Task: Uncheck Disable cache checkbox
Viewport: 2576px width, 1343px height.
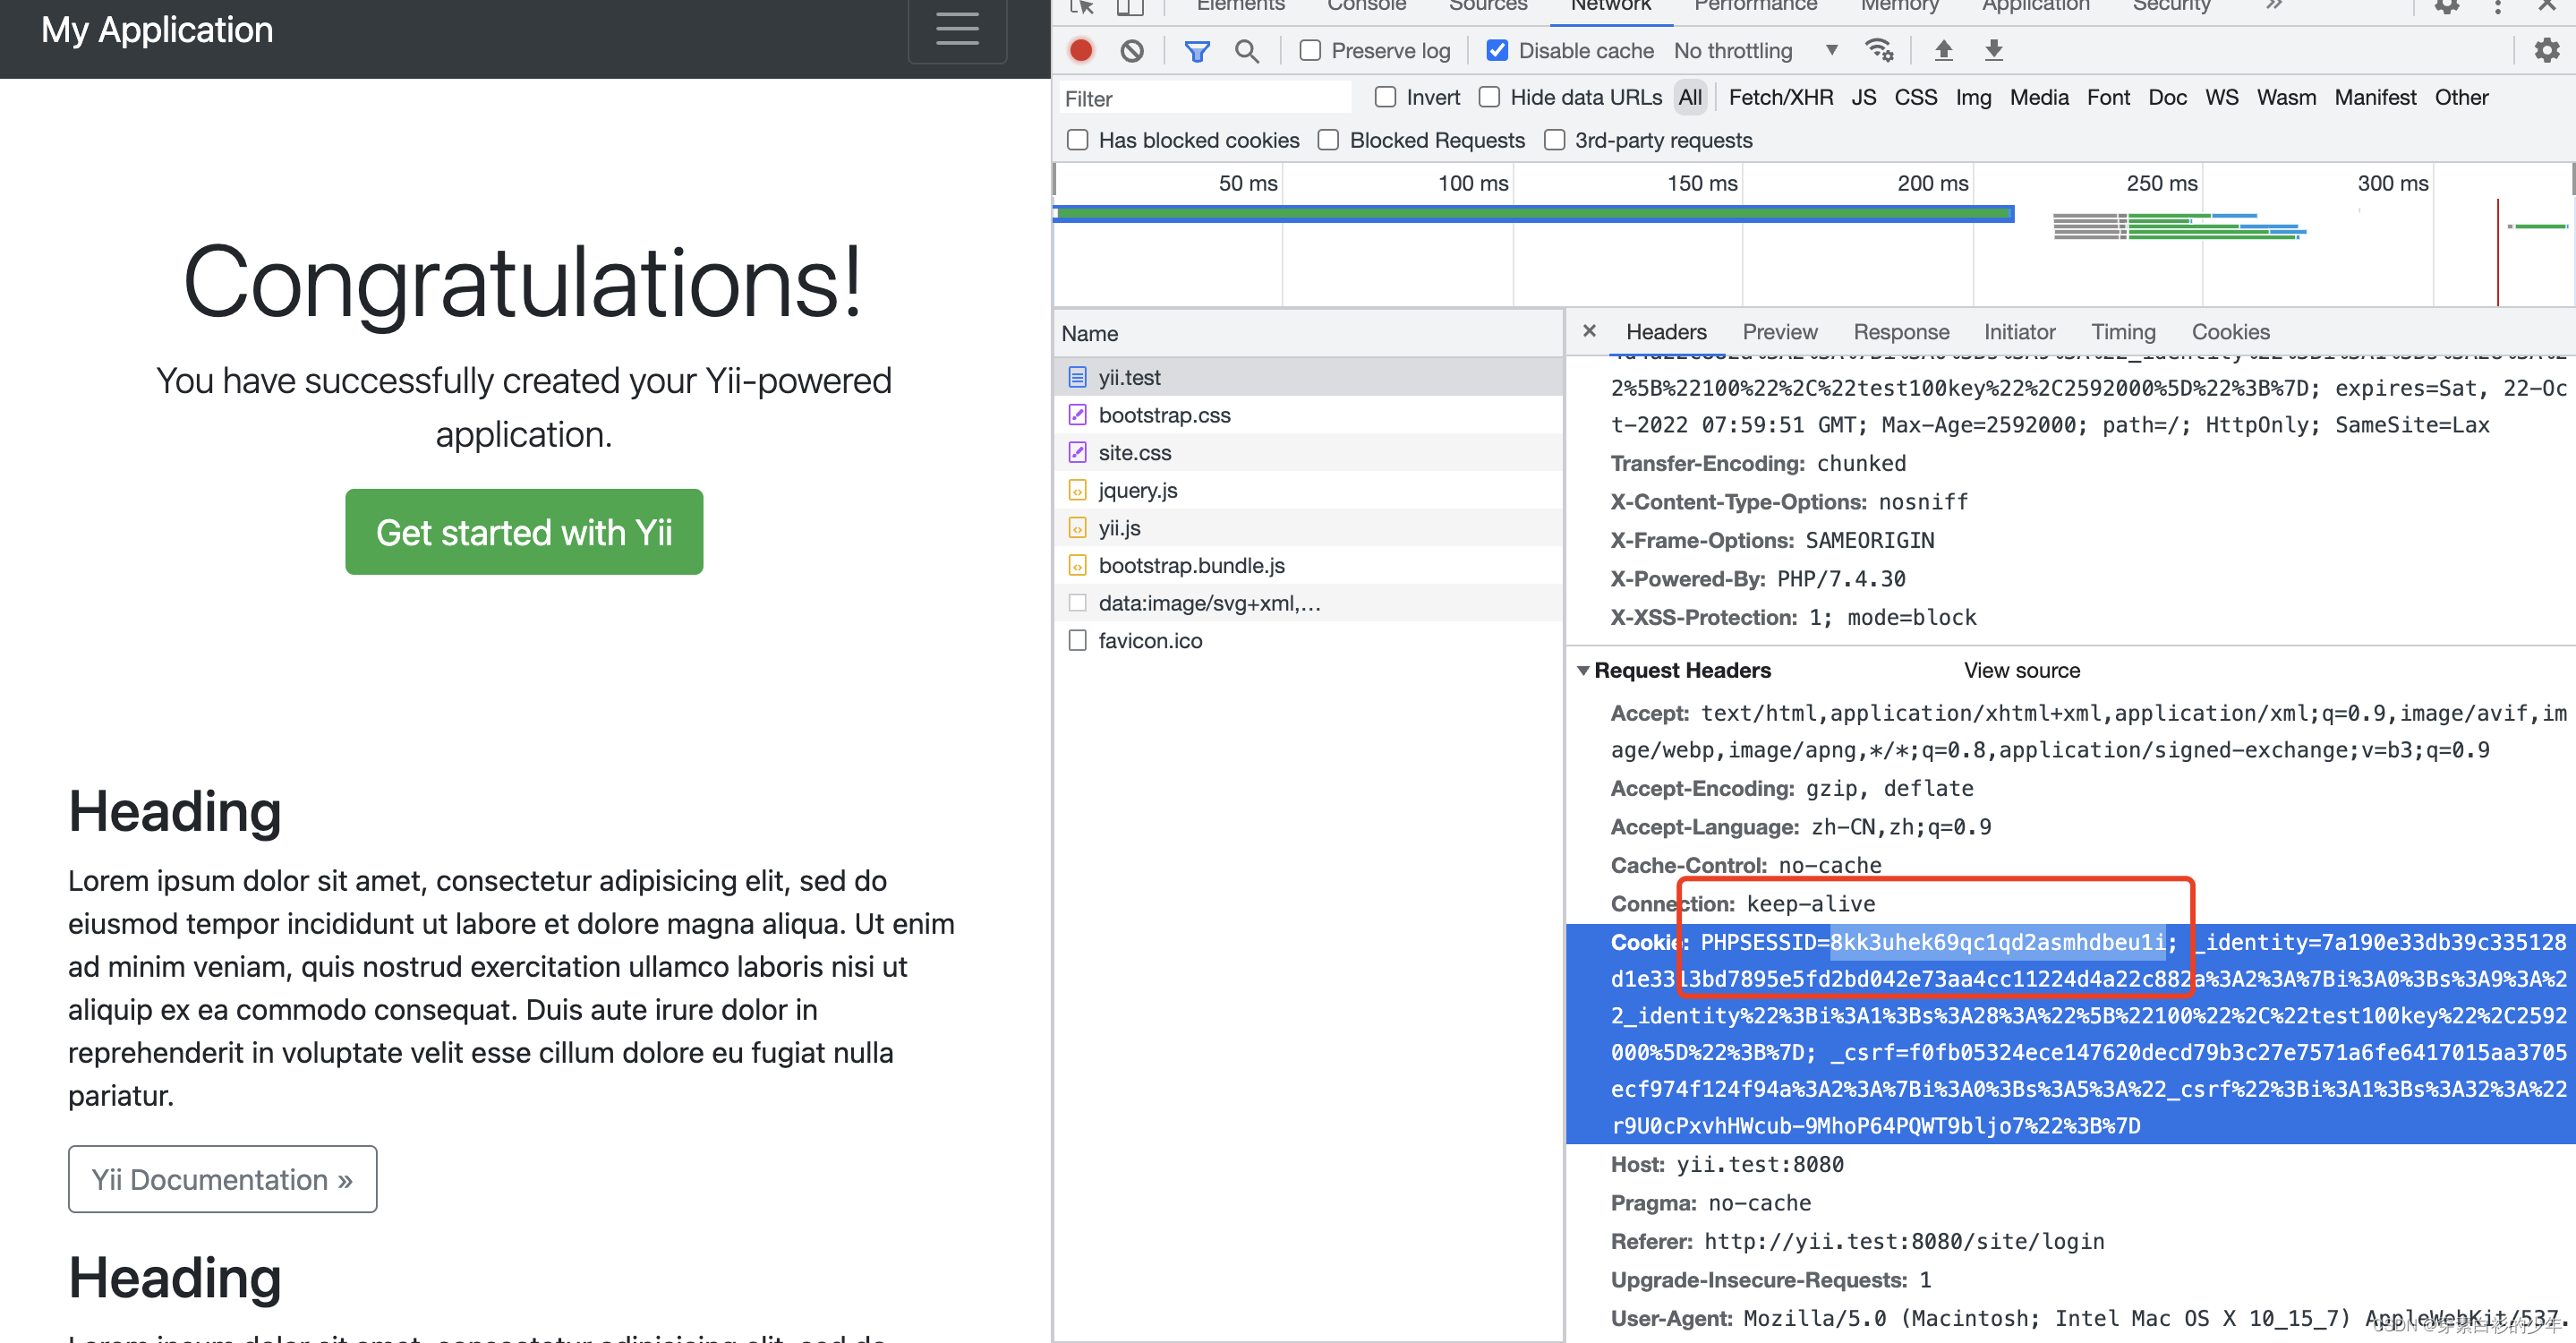Action: tap(1497, 50)
